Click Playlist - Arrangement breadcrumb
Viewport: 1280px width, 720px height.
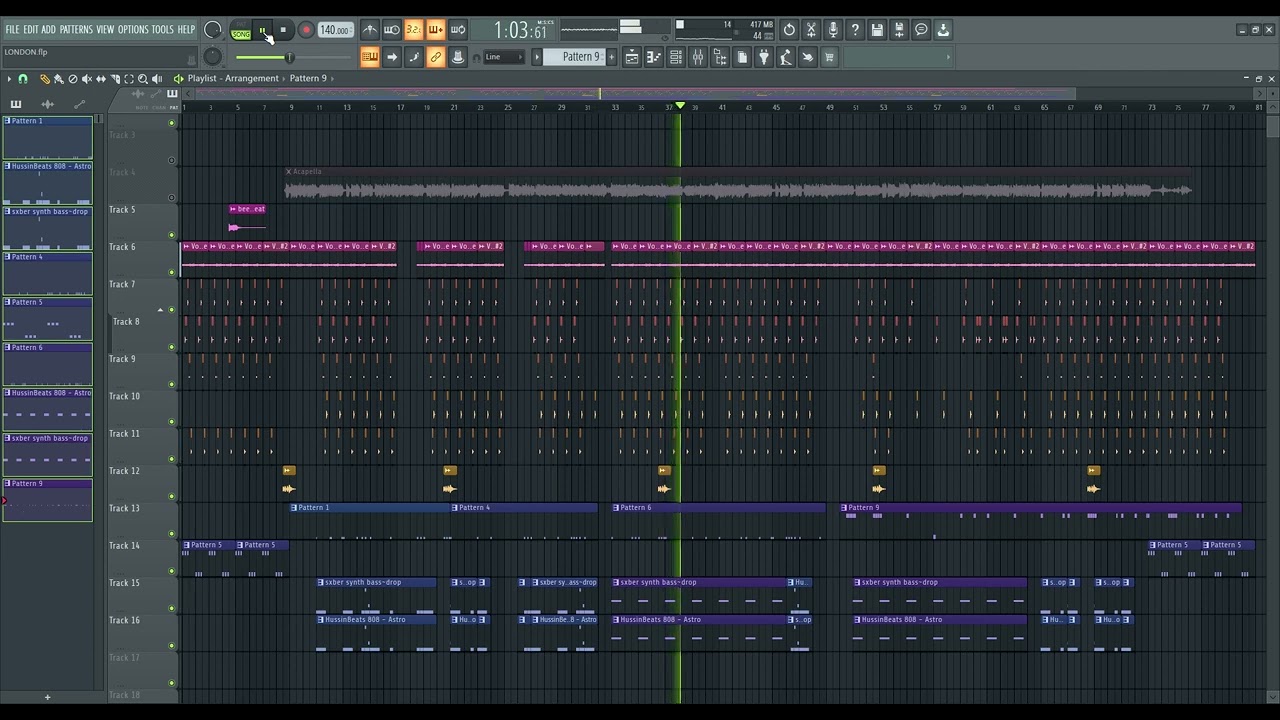[x=233, y=78]
